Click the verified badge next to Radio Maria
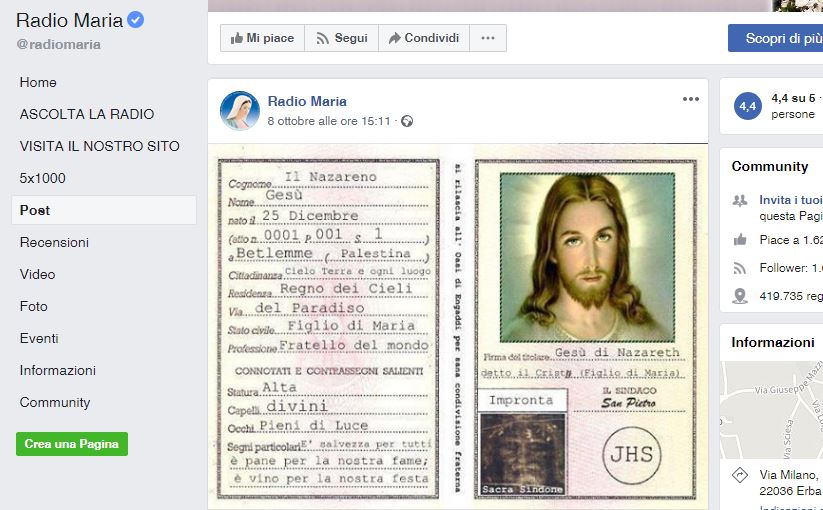This screenshot has width=823, height=510. 135,20
